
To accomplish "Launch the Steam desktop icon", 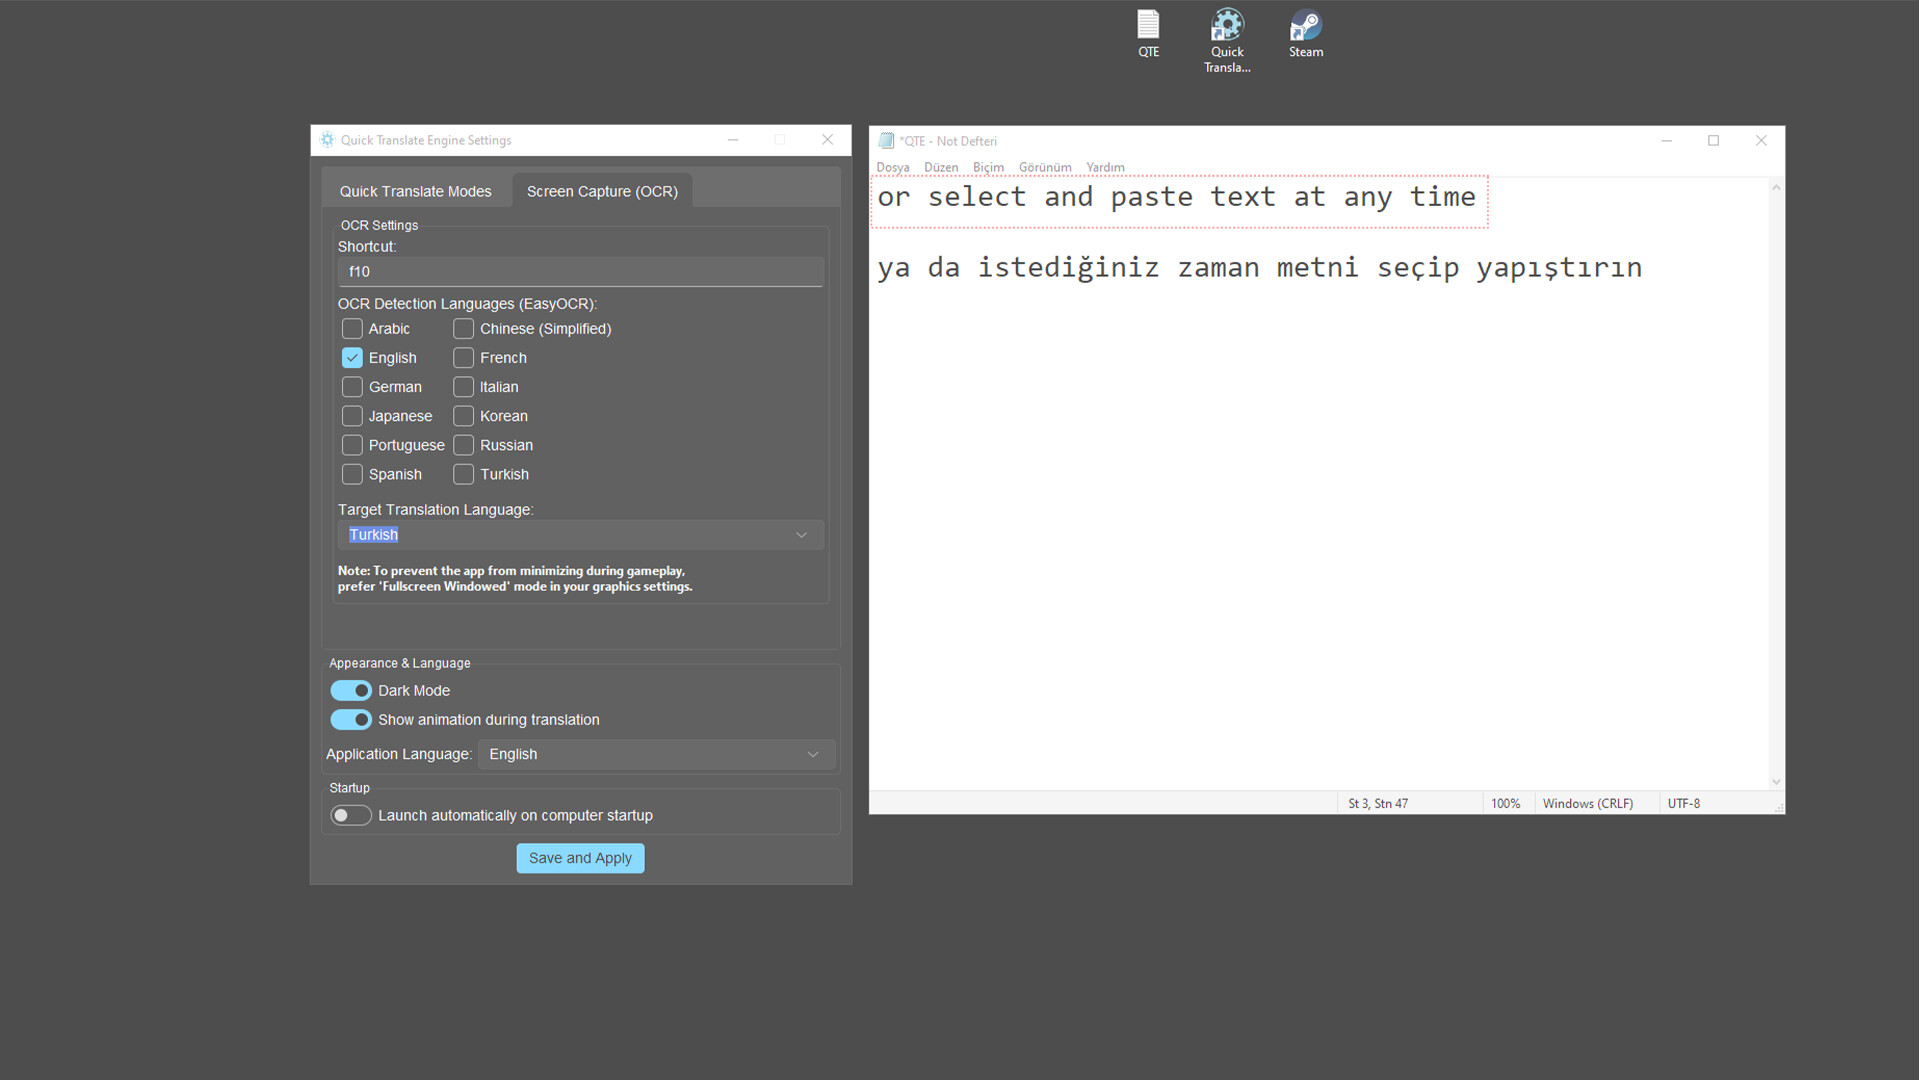I will click(1305, 33).
